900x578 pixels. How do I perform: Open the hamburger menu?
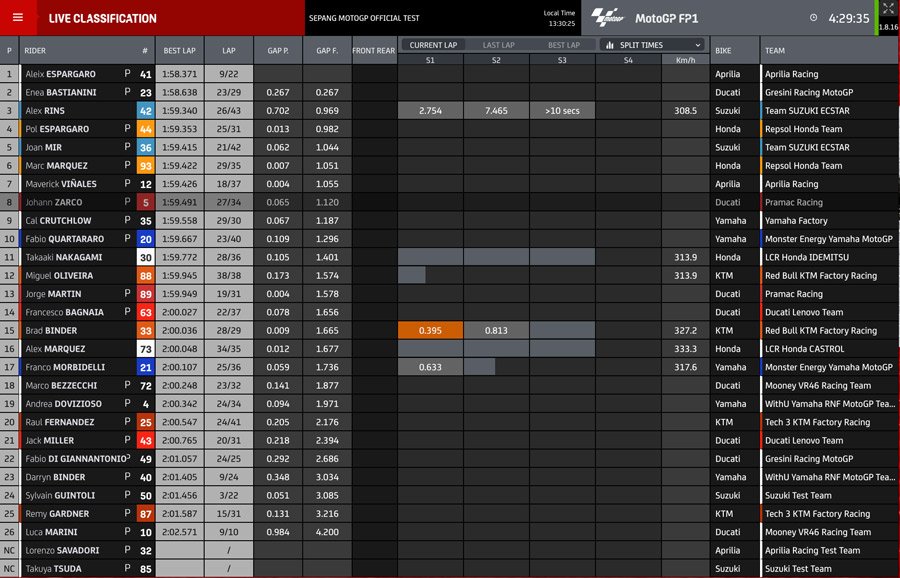pos(18,18)
